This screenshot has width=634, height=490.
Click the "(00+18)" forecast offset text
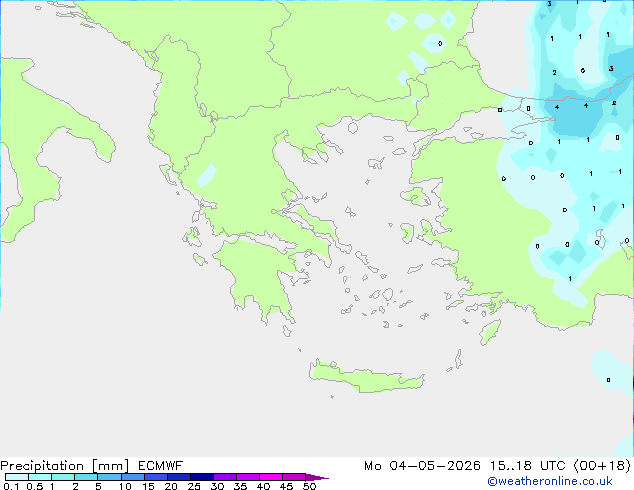click(x=602, y=466)
